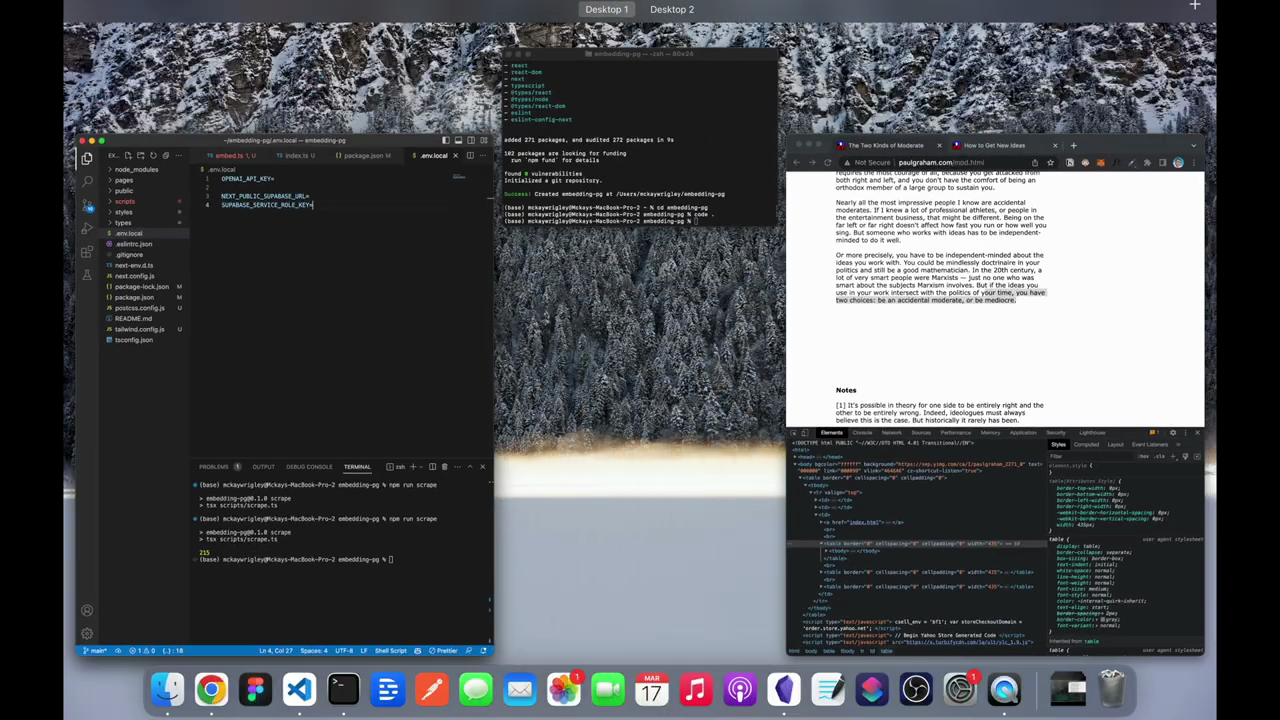
Task: Expand the styles folder
Action: tap(123, 212)
